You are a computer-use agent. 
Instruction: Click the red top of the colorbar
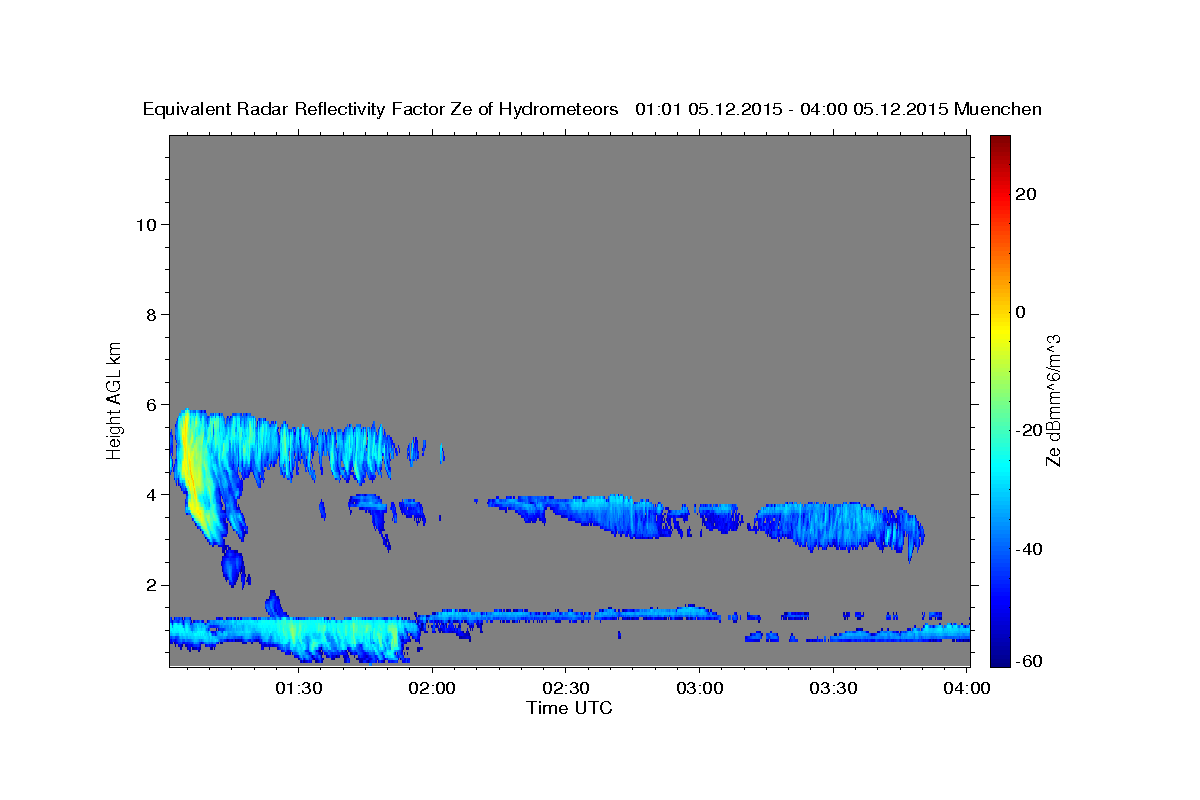click(x=1001, y=150)
